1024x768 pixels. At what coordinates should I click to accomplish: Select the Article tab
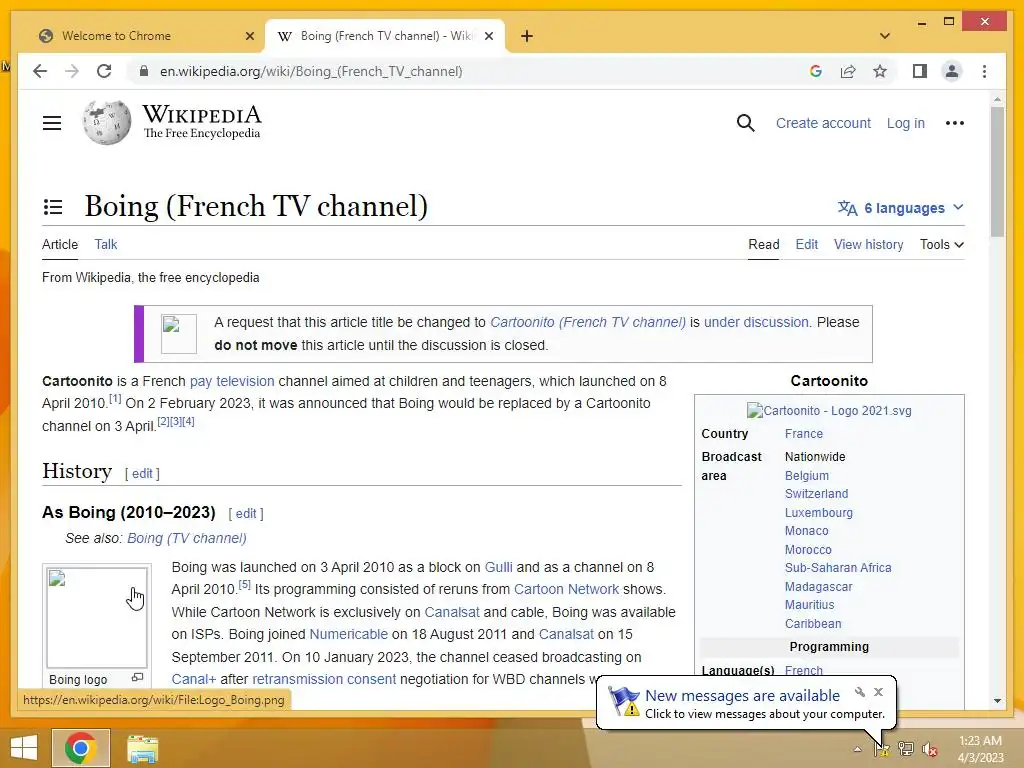(60, 244)
